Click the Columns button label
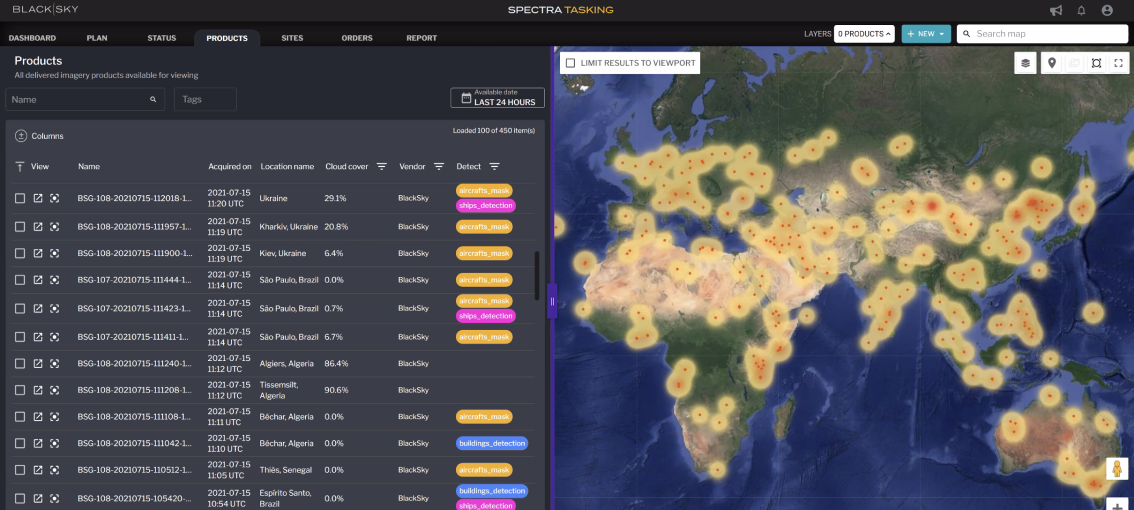1134x510 pixels. tap(47, 136)
